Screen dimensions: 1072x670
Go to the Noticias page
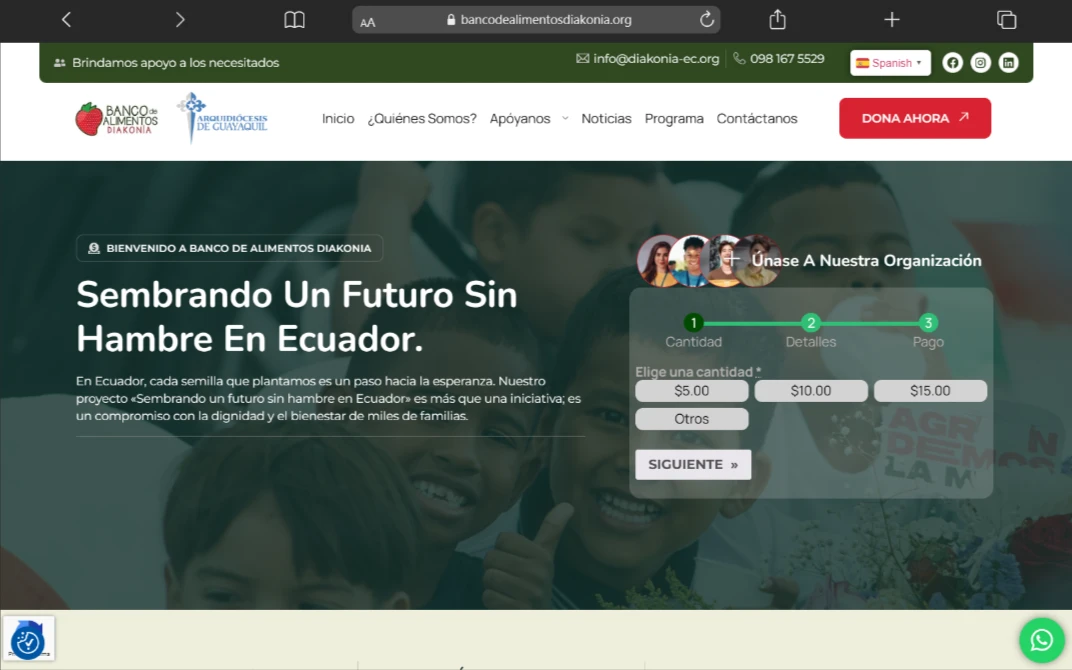click(606, 118)
